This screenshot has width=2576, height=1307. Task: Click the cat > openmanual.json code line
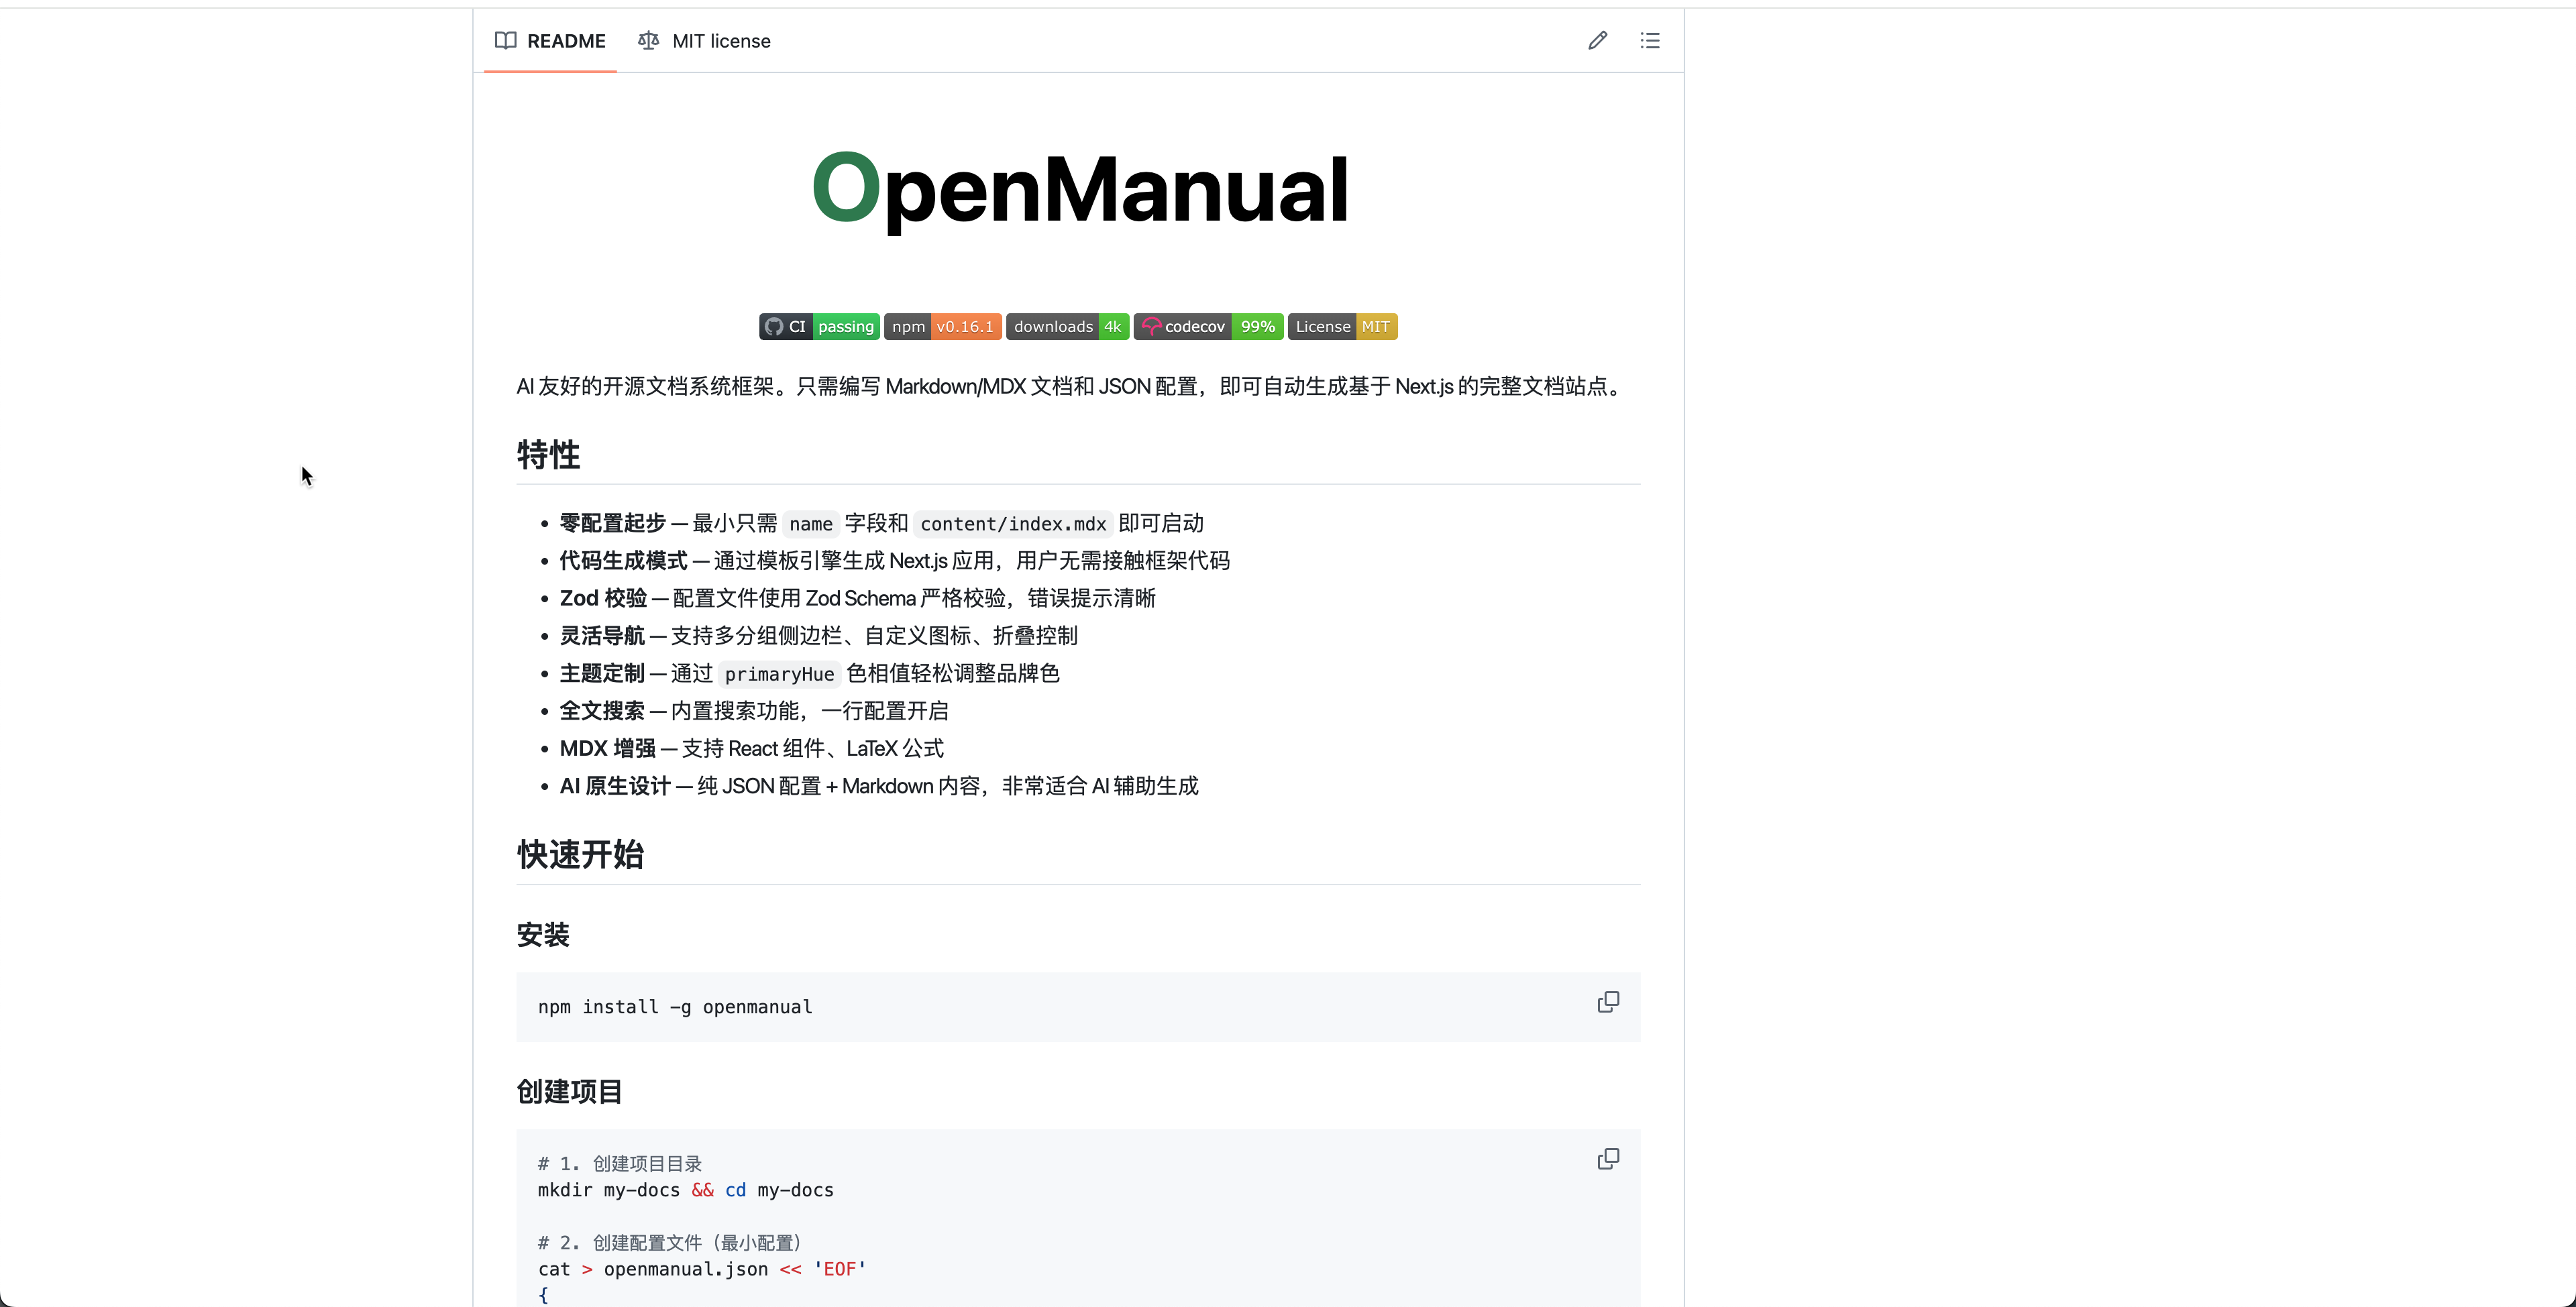pos(702,1269)
